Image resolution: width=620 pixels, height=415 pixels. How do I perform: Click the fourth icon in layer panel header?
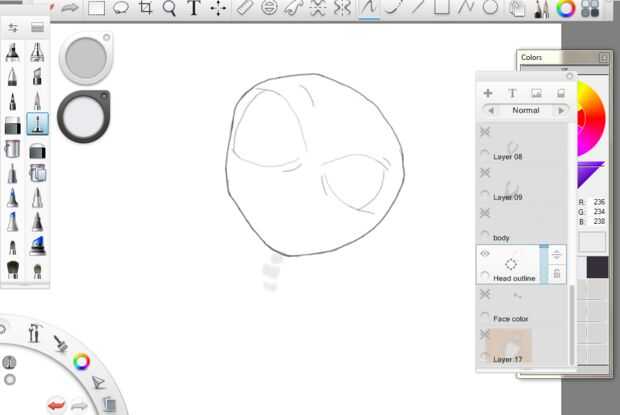tap(561, 93)
